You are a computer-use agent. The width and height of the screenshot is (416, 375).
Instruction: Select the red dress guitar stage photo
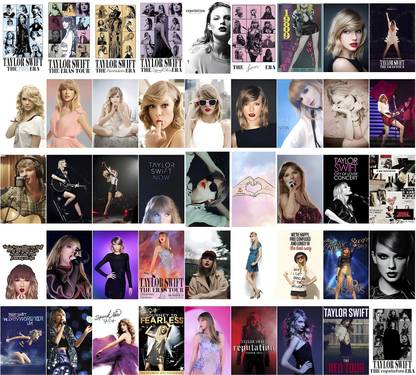point(392,113)
